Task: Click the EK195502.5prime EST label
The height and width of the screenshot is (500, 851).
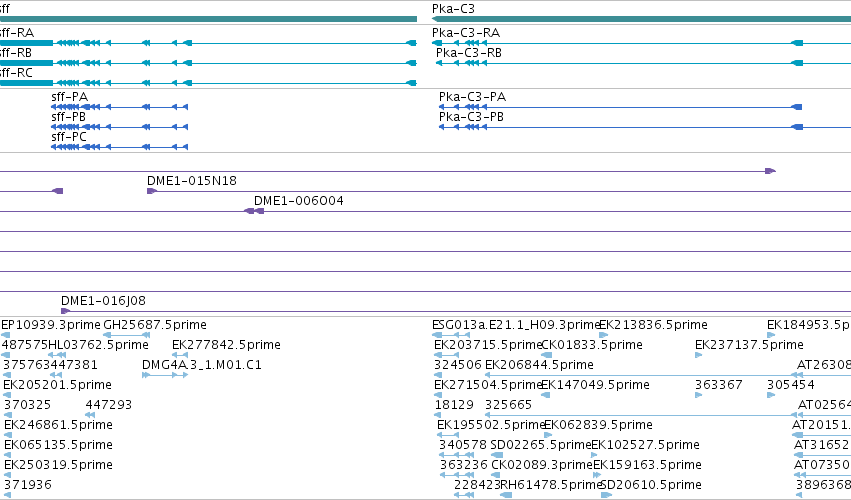Action: pyautogui.click(x=491, y=425)
